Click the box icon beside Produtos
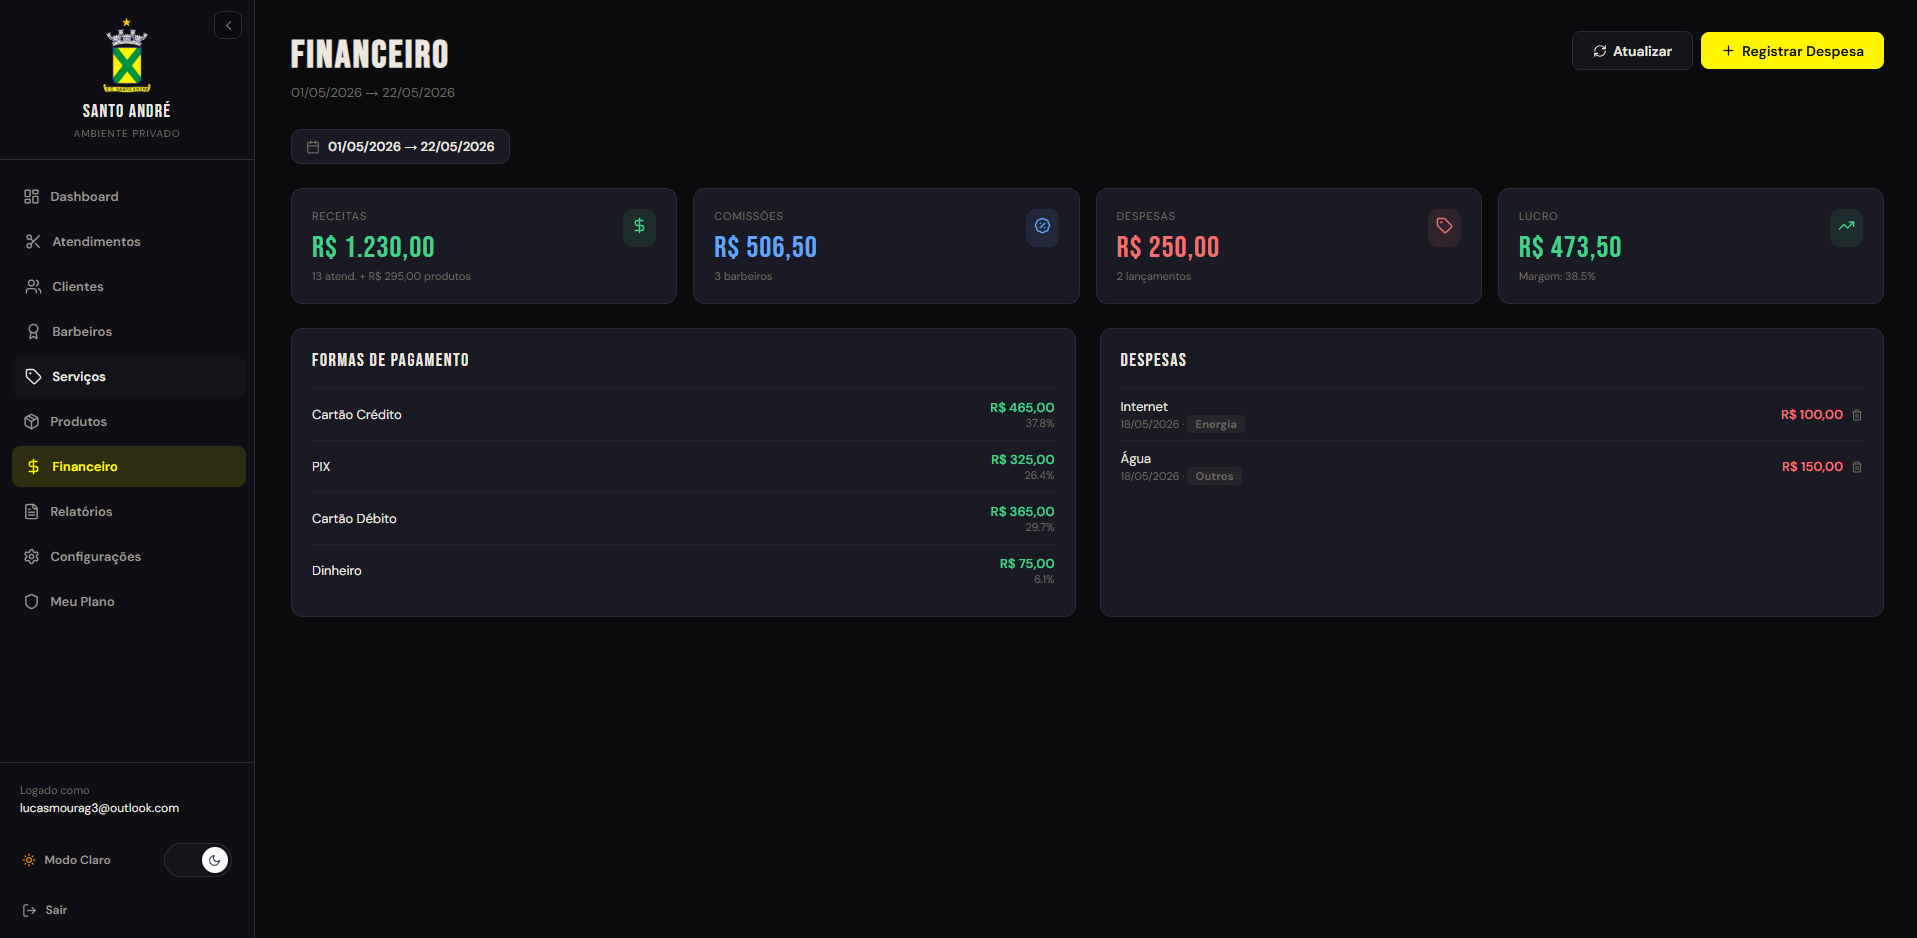Image resolution: width=1917 pixels, height=938 pixels. pyautogui.click(x=32, y=422)
